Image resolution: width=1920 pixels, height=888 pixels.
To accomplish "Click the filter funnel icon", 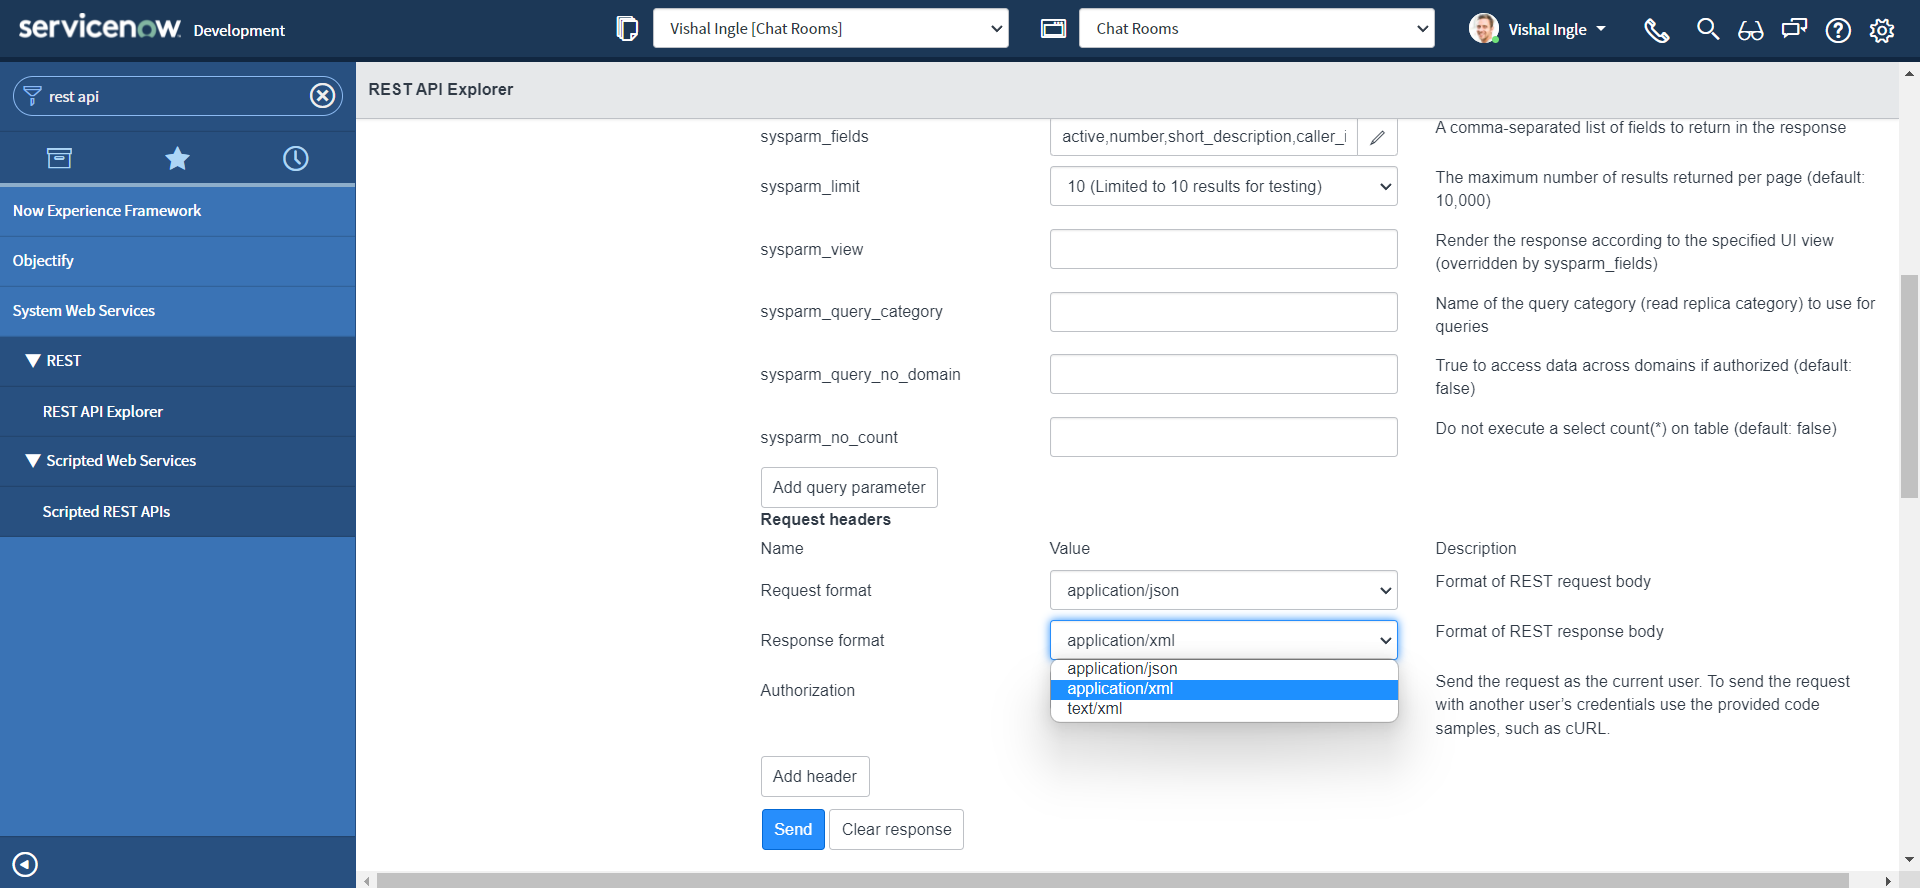I will tap(32, 96).
